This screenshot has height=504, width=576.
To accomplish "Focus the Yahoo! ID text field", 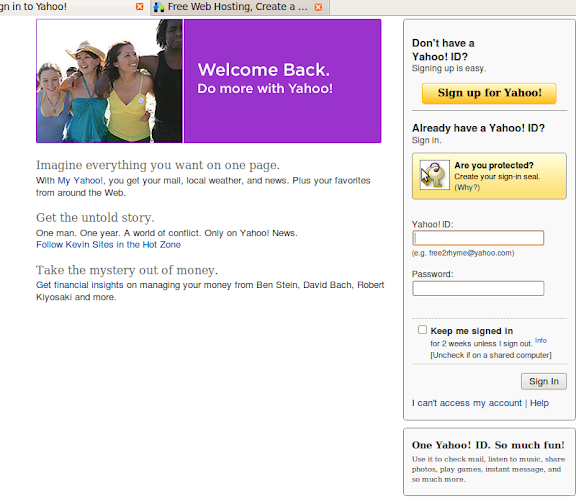I will [x=478, y=238].
